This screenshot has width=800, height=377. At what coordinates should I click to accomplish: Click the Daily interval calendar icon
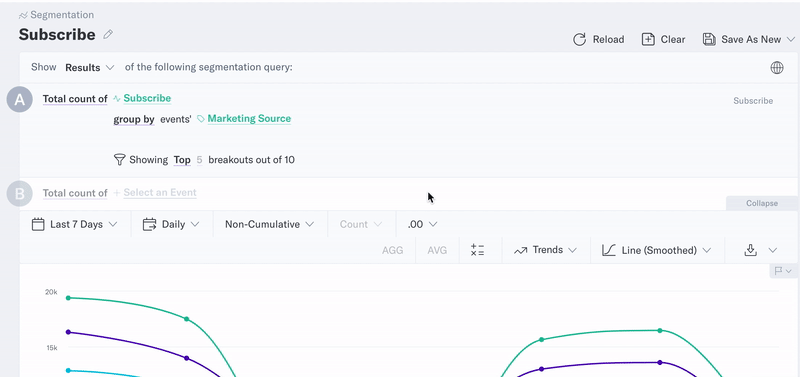point(149,224)
